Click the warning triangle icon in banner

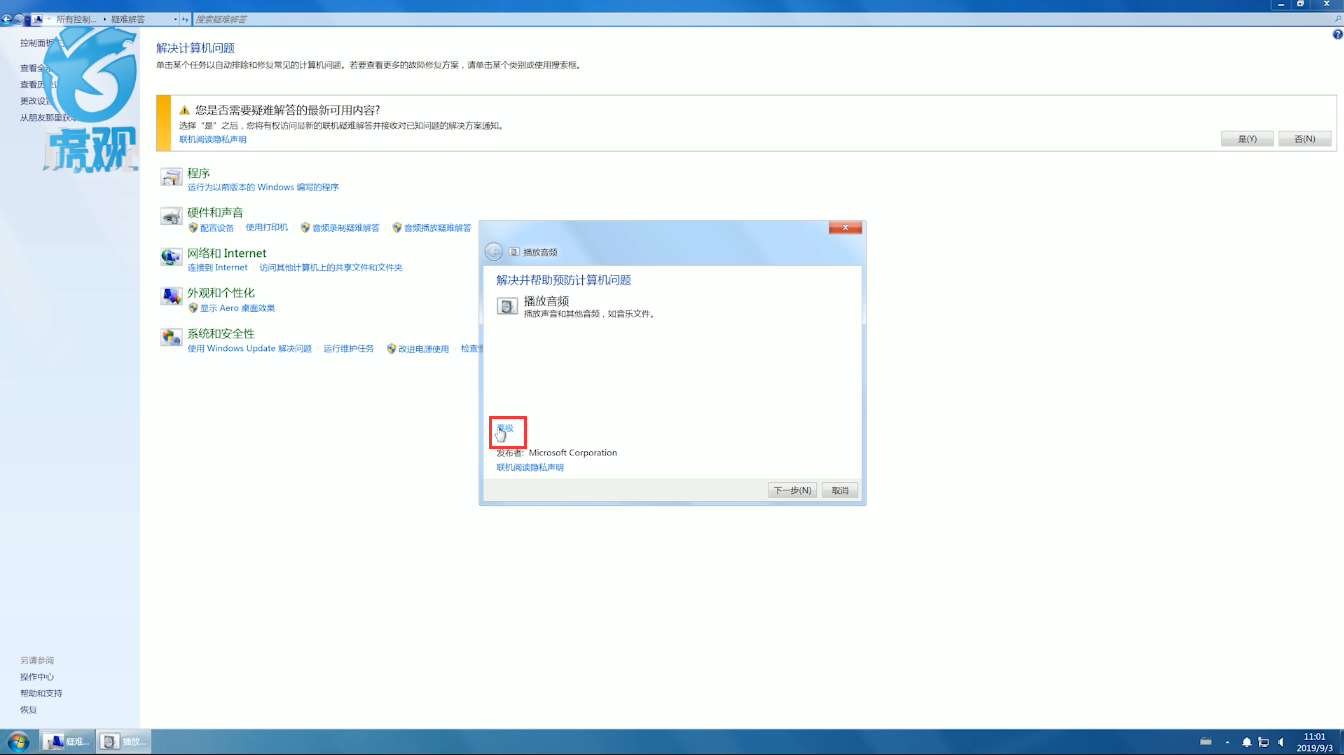[x=184, y=110]
